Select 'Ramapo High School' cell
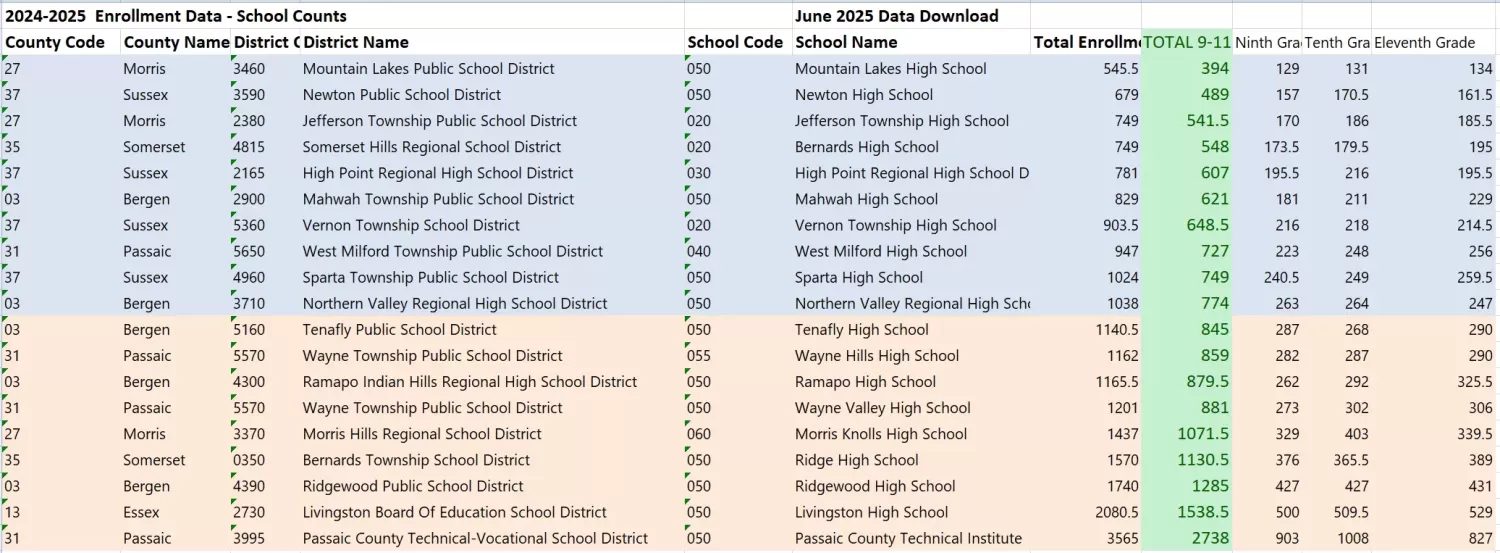 [911, 381]
